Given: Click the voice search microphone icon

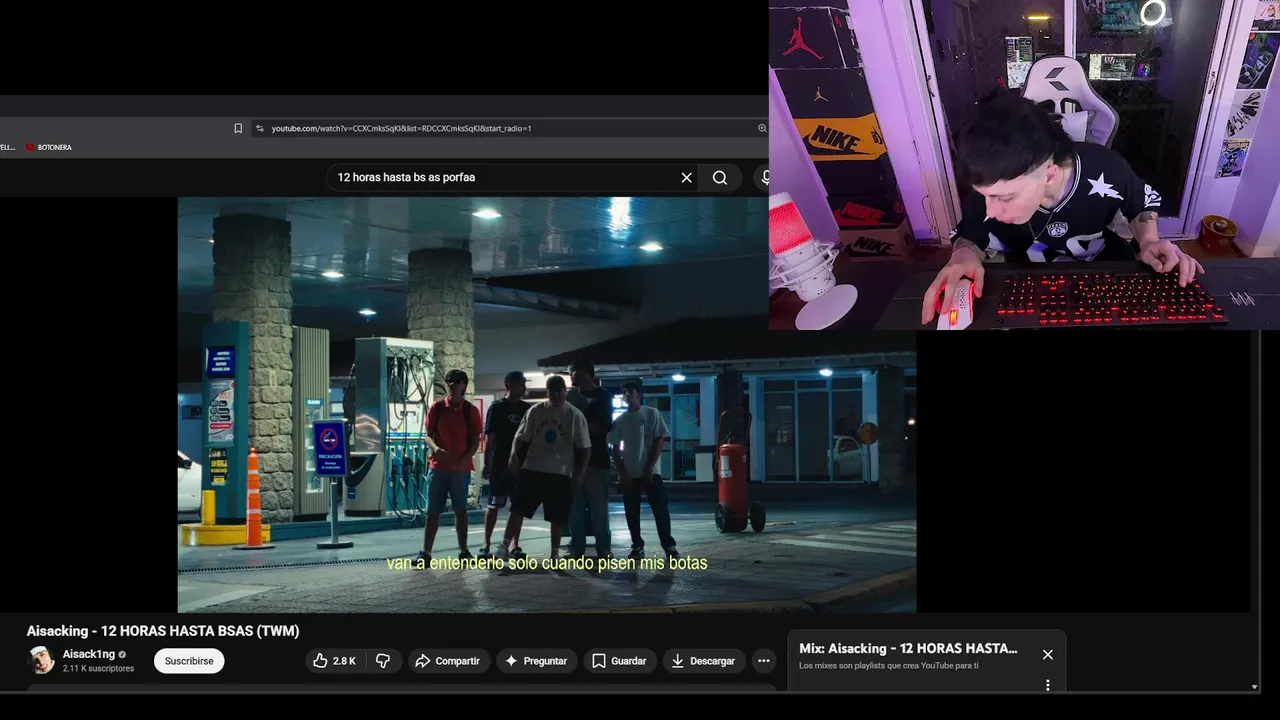Looking at the screenshot, I should click(764, 177).
